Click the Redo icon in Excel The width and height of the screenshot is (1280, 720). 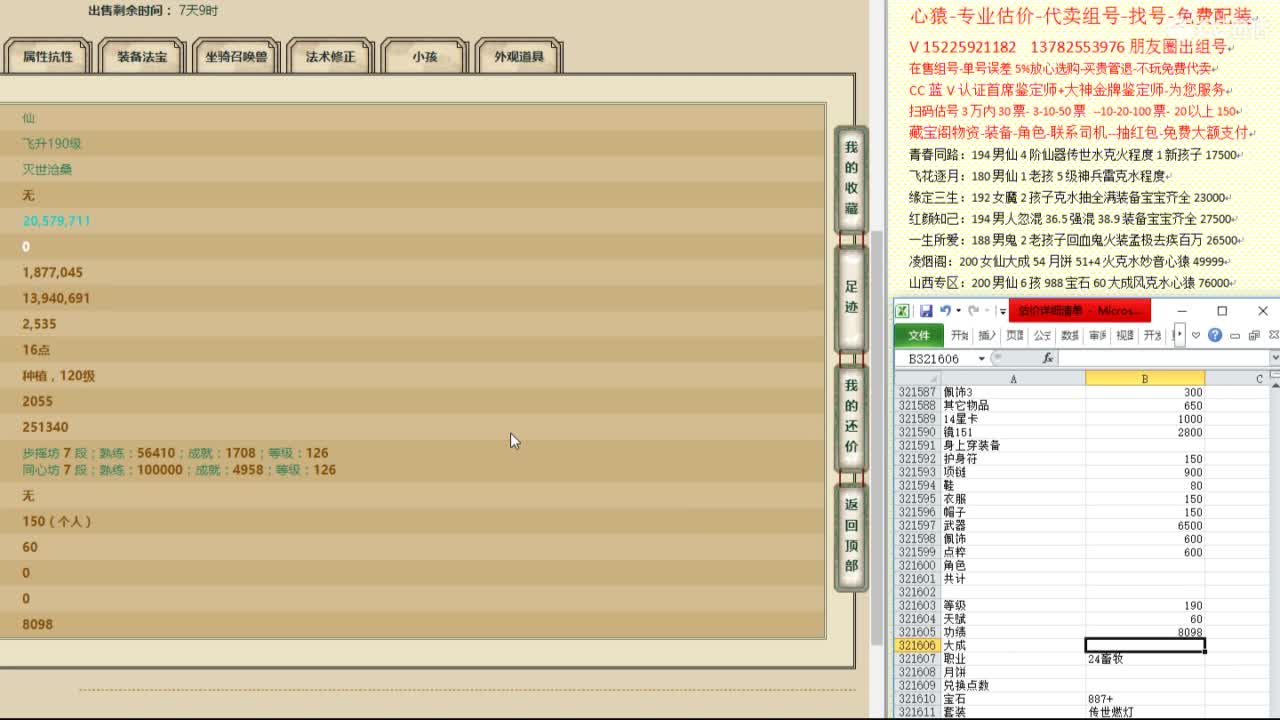974,311
